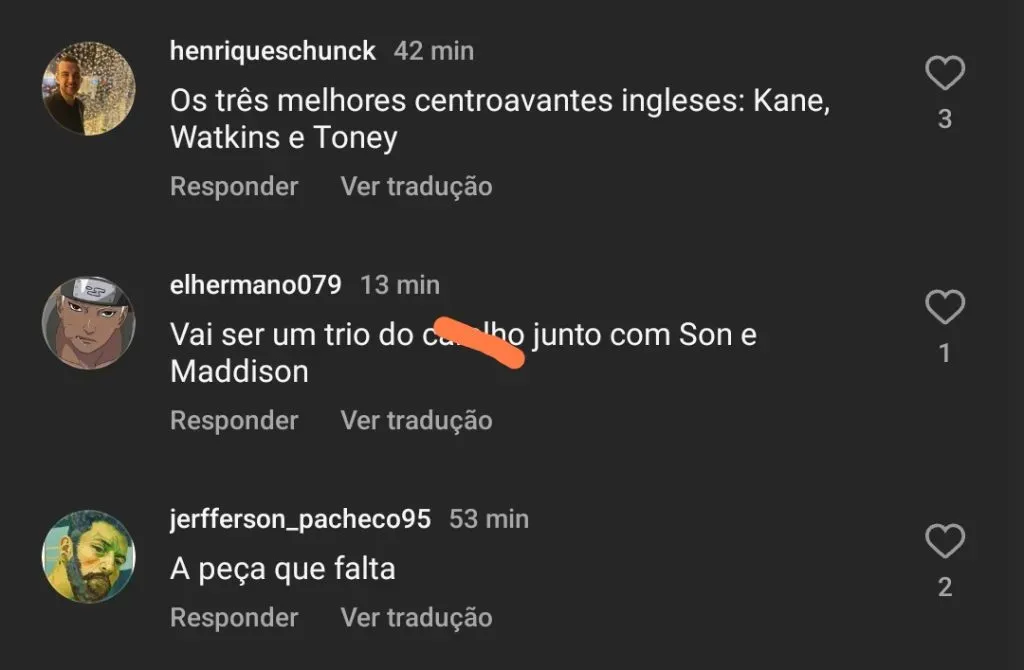Screen dimensions: 1024x670
Task: Click Responder under henriqueschunck's comment
Action: coord(234,187)
